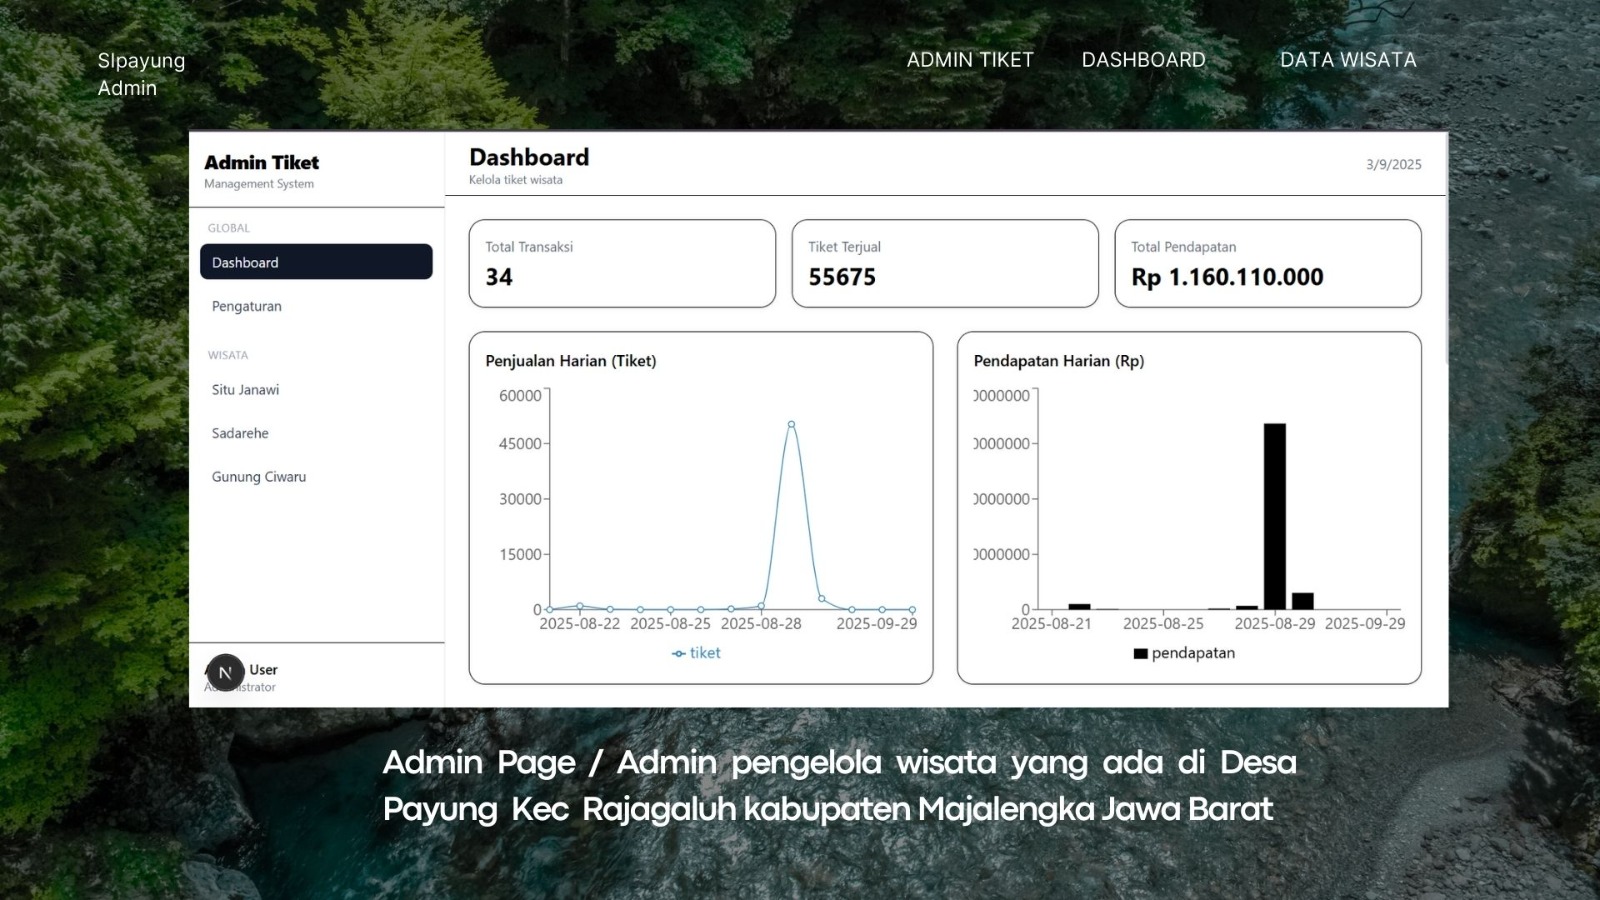The image size is (1600, 900).
Task: Click the User name label in the sidebar footer
Action: (x=263, y=670)
